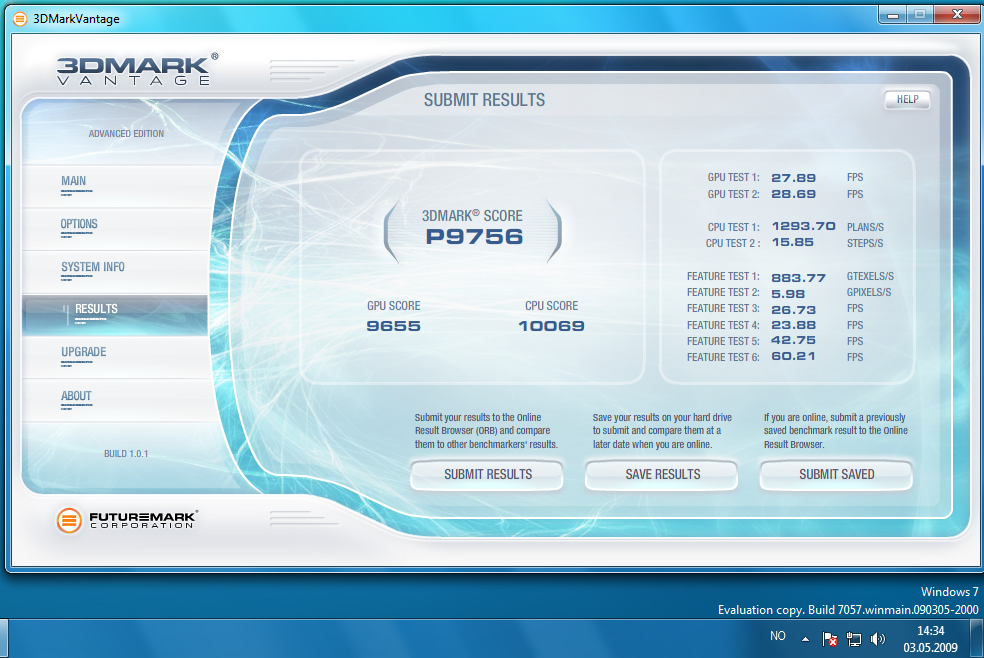Click the 3DMark score P9756

coord(474,236)
